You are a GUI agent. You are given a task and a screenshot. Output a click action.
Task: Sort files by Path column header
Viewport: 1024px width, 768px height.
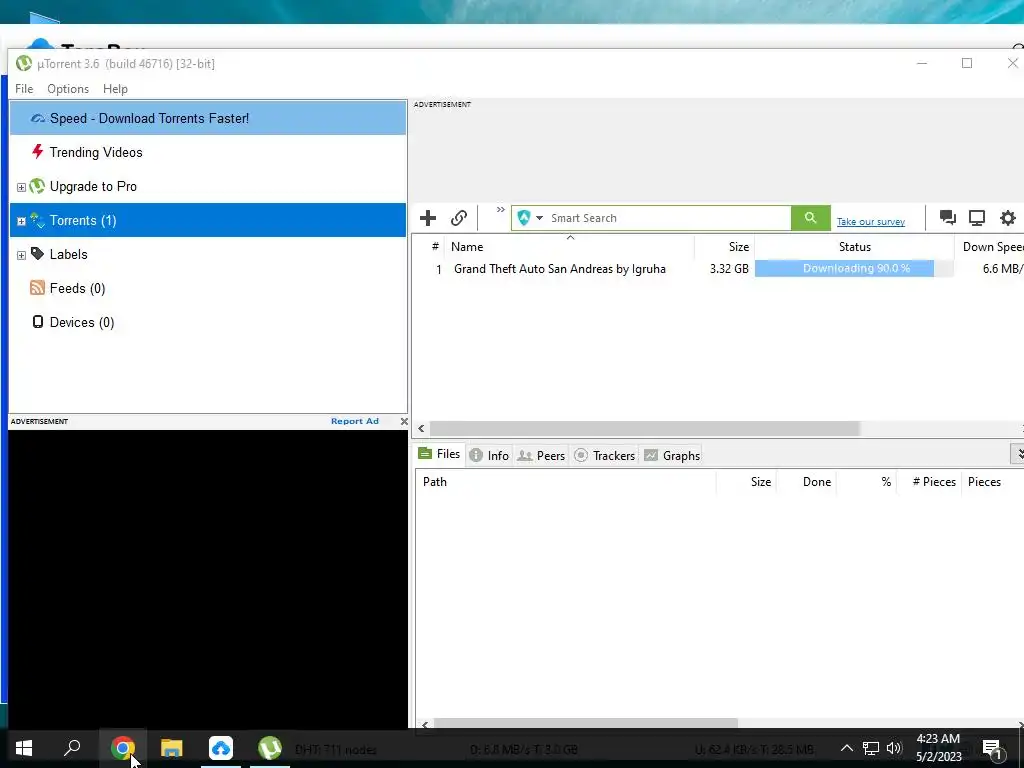pyautogui.click(x=566, y=482)
